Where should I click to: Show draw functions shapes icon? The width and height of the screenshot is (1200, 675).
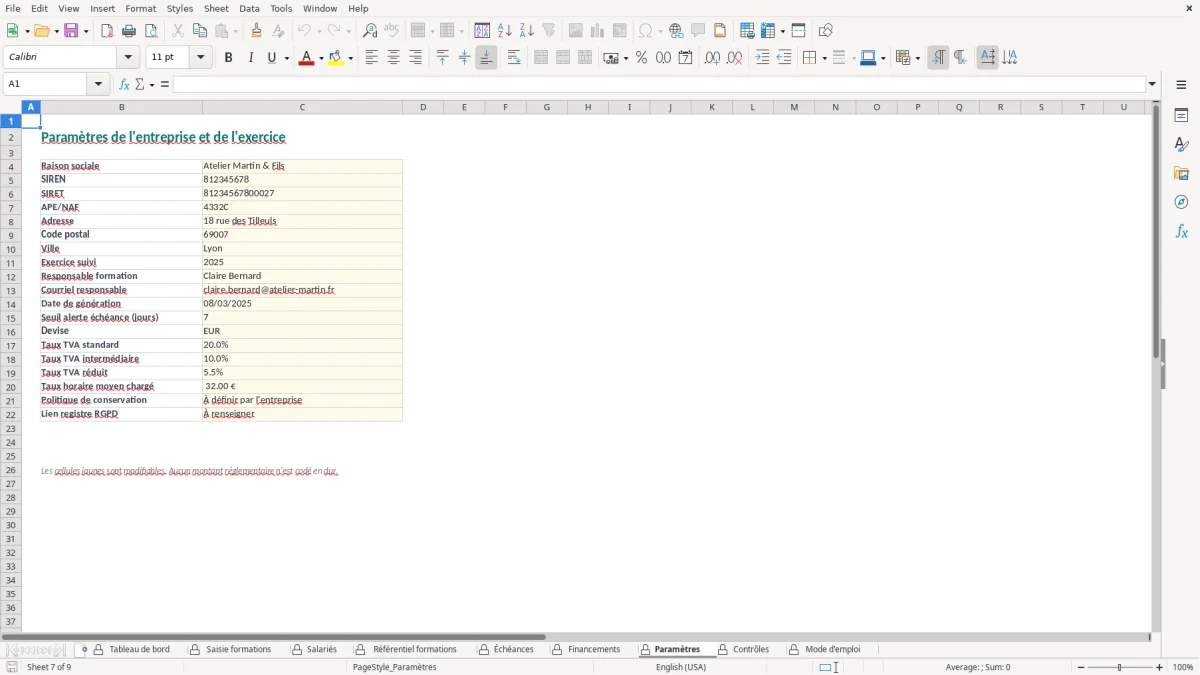click(826, 31)
